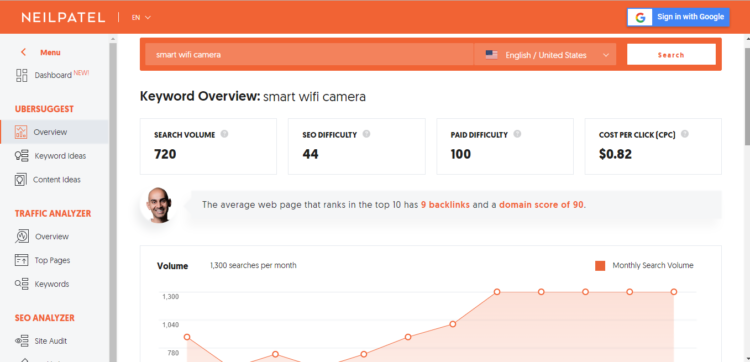Click Ubersuggest Overview chart icon
Screen dimensions: 750x362
(x=21, y=132)
